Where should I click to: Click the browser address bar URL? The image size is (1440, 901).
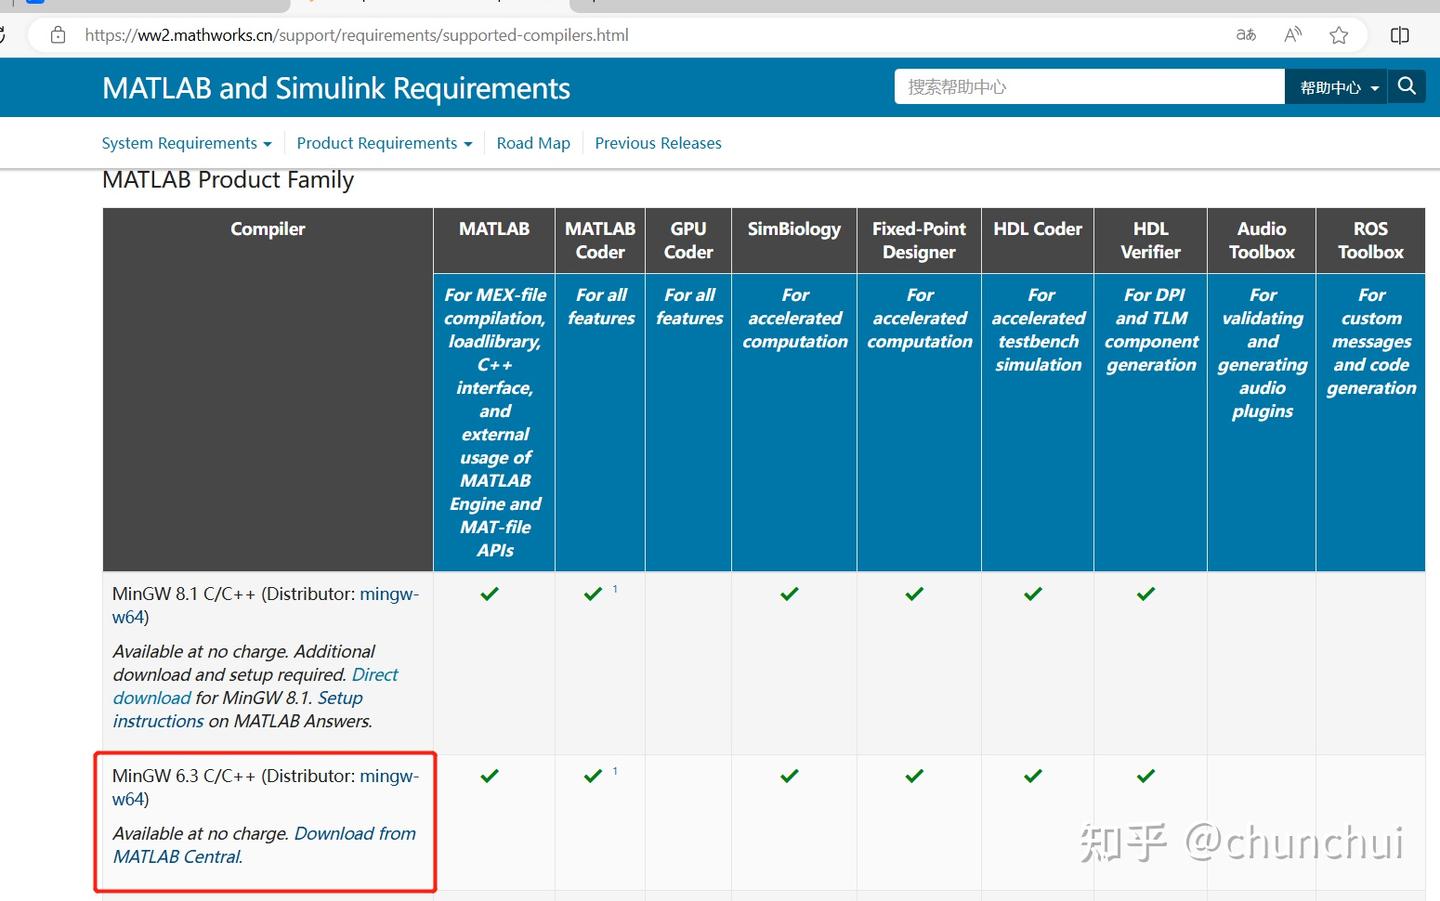tap(357, 35)
